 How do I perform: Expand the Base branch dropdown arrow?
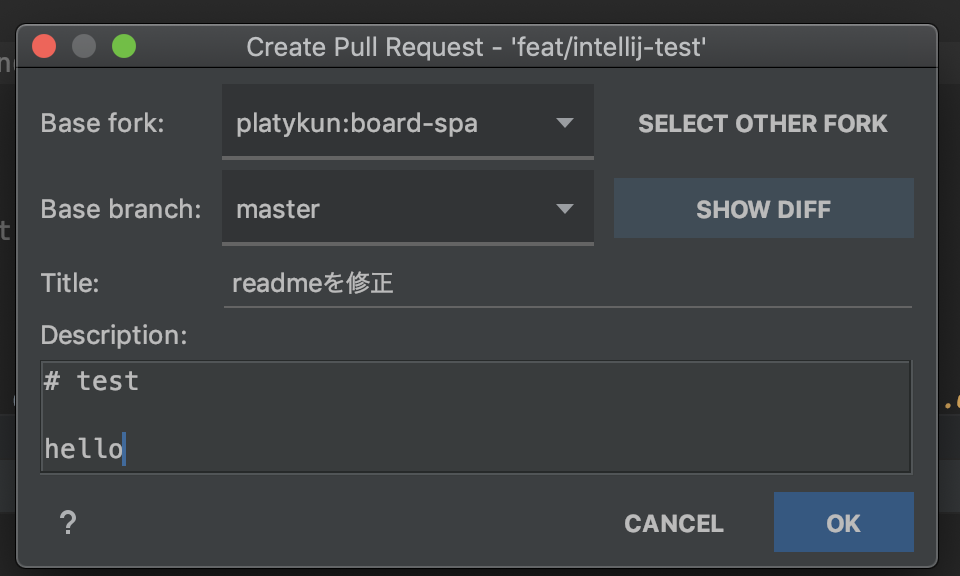[x=564, y=209]
